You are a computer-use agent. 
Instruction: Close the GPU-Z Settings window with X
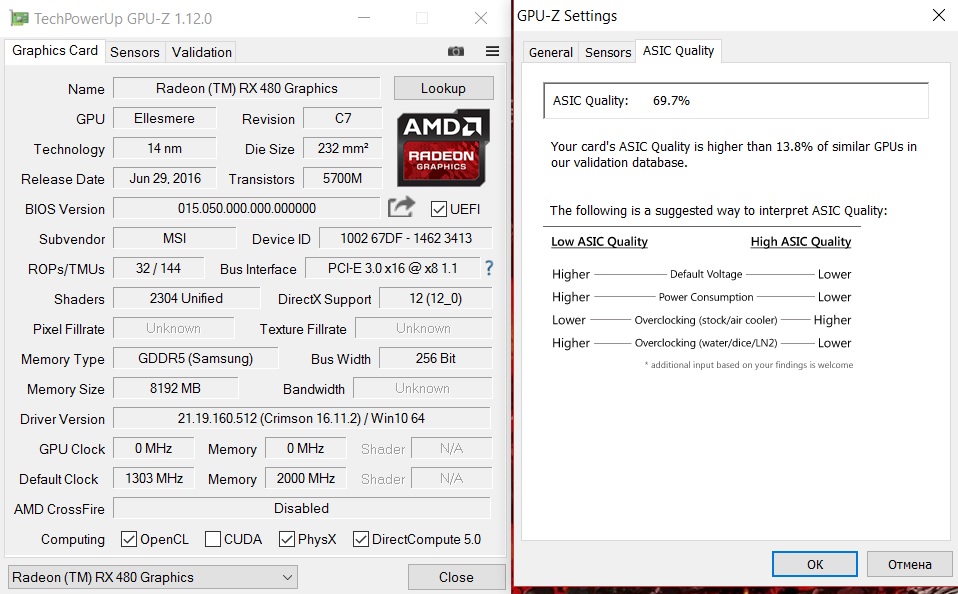point(939,15)
